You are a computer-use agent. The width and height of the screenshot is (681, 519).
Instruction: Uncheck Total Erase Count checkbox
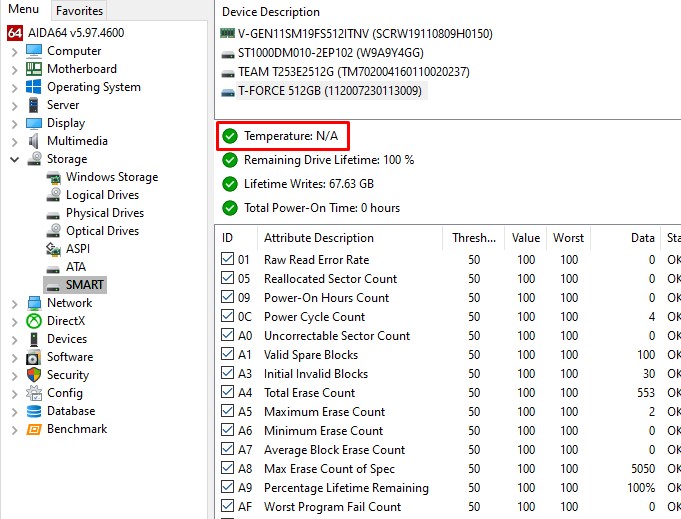(228, 392)
